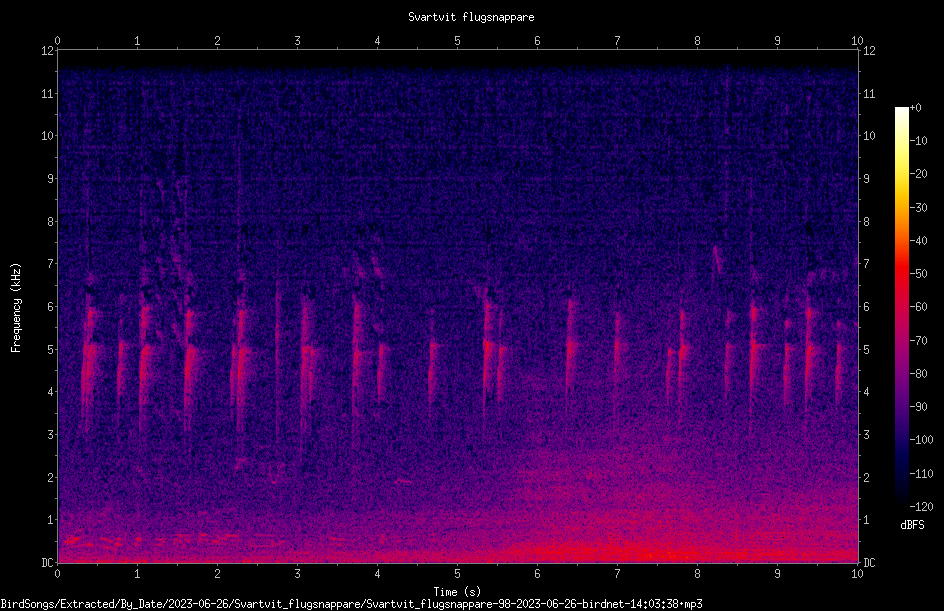
Task: Click '2' on the bottom time axis
Action: pyautogui.click(x=217, y=574)
